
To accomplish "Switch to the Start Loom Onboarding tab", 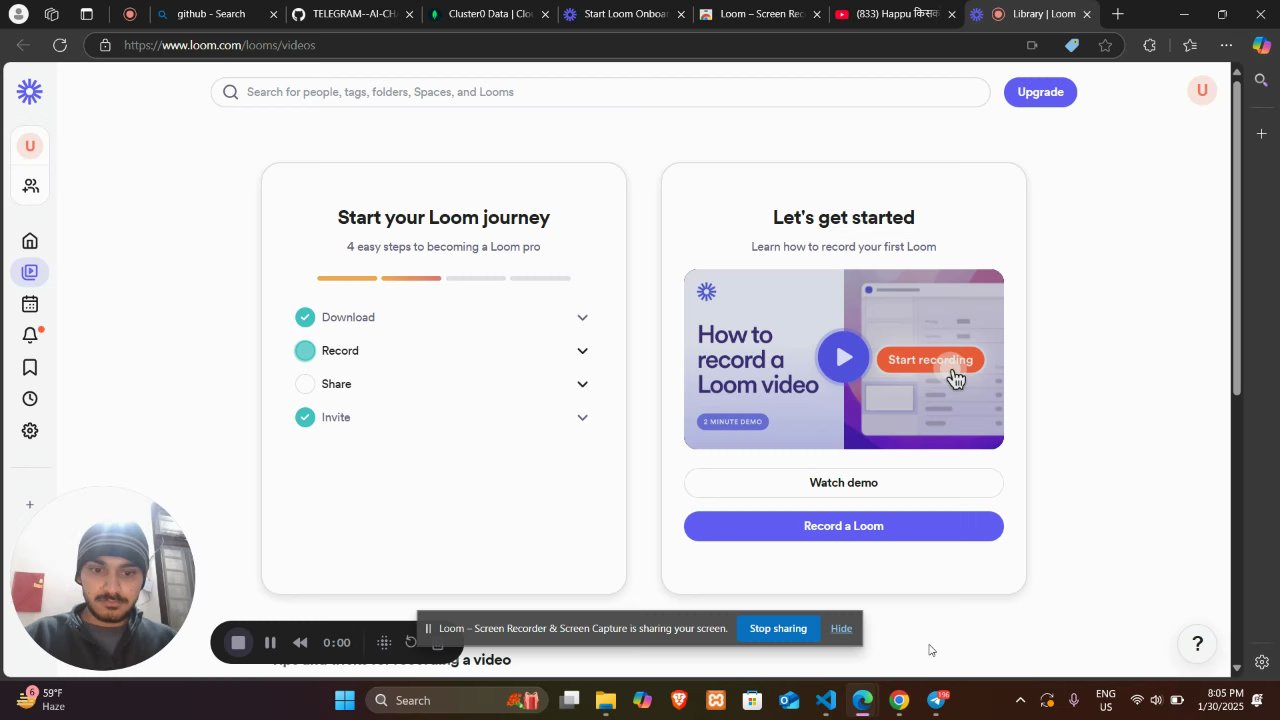I will 624,14.
